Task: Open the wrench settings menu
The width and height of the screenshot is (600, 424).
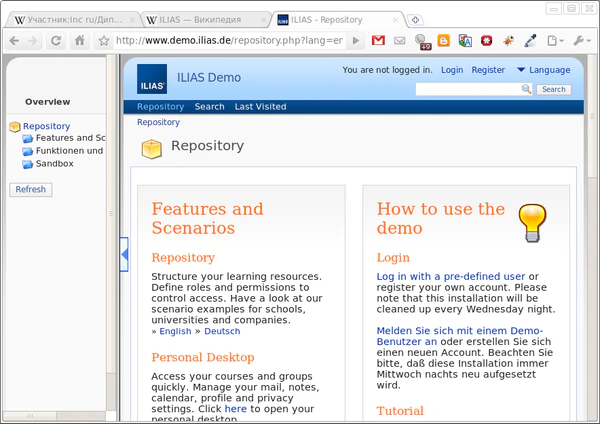Action: [580, 41]
